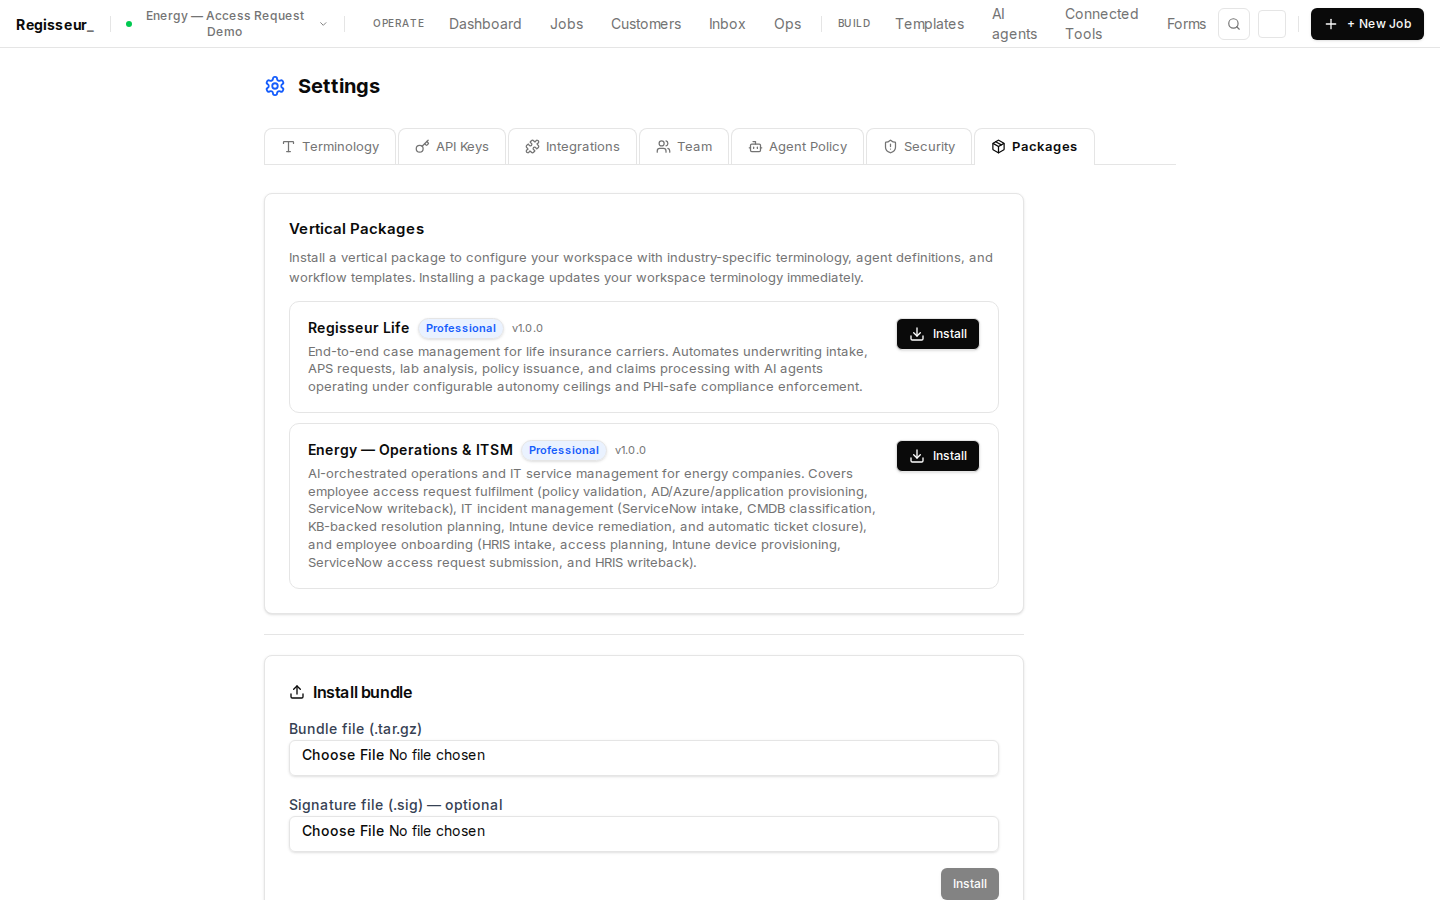Click the Install bundle submit button
This screenshot has width=1440, height=900.
pos(969,884)
